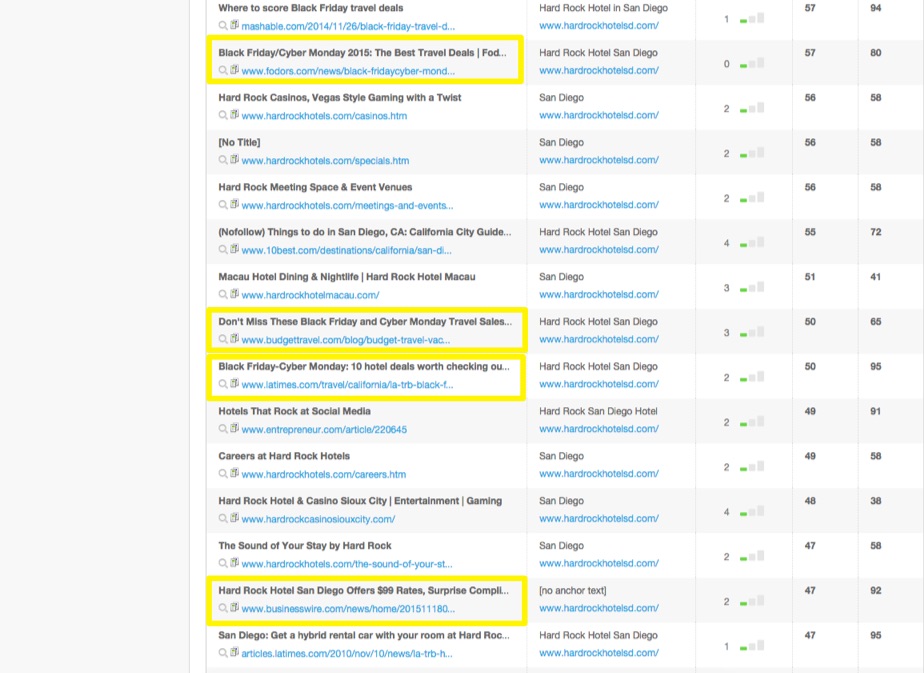The width and height of the screenshot is (924, 673).
Task: Open the hardrockhotels.com/careers.htm link
Action: point(324,474)
